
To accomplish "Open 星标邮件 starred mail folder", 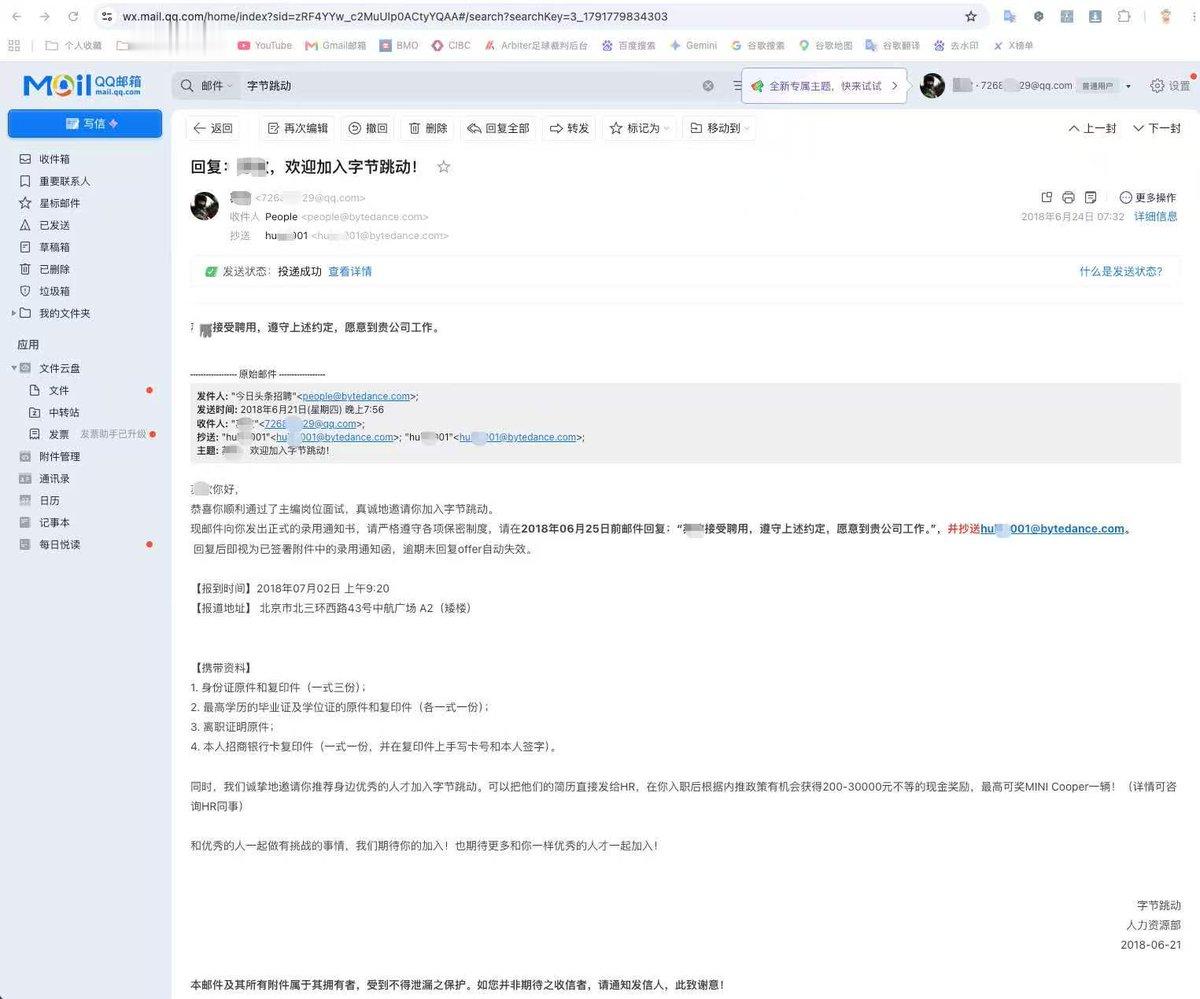I will tap(59, 203).
